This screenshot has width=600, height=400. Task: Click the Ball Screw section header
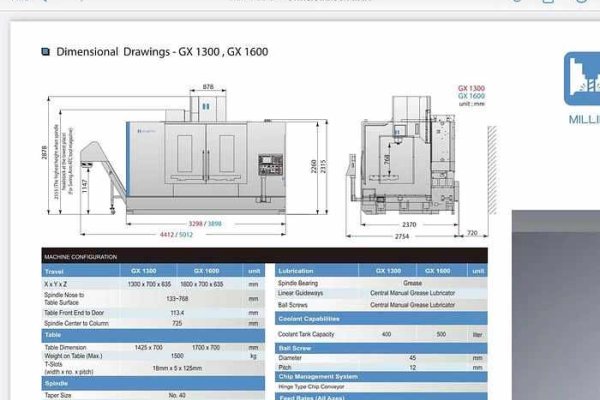[x=381, y=348]
